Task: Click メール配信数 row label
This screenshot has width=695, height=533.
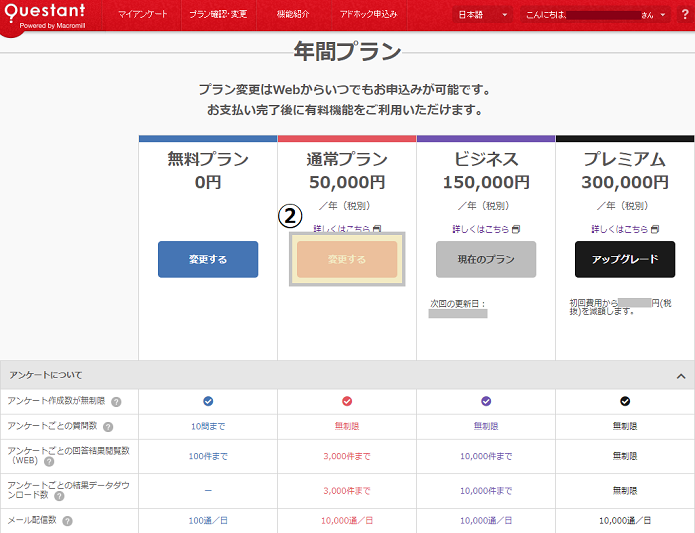Action: (32, 520)
